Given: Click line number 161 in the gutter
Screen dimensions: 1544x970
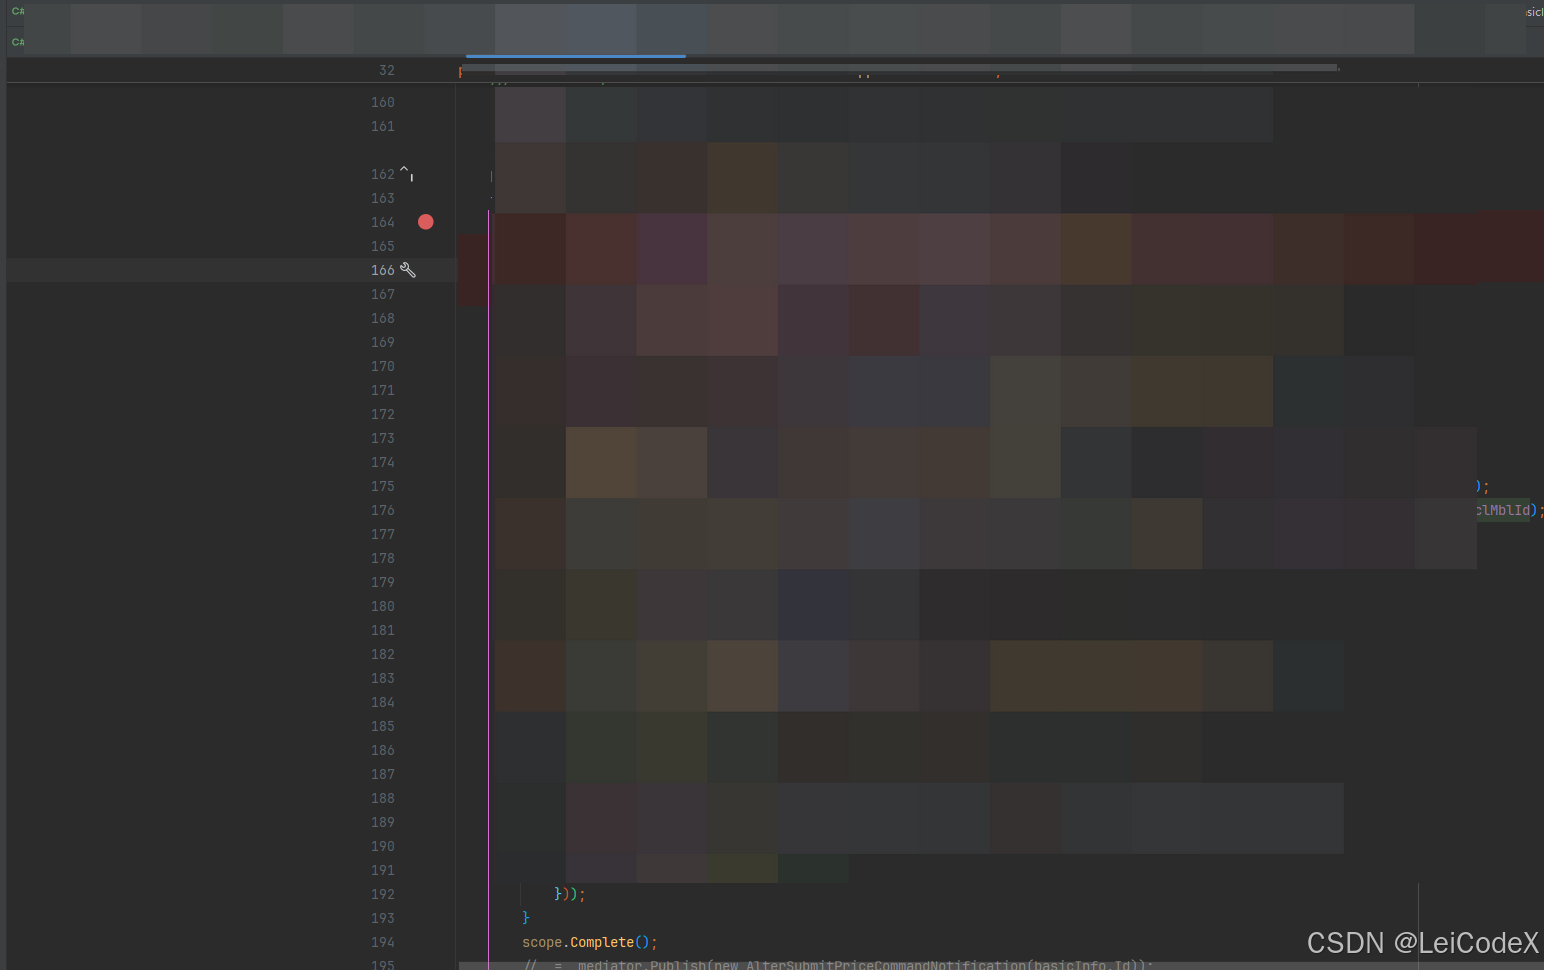Looking at the screenshot, I should (383, 126).
